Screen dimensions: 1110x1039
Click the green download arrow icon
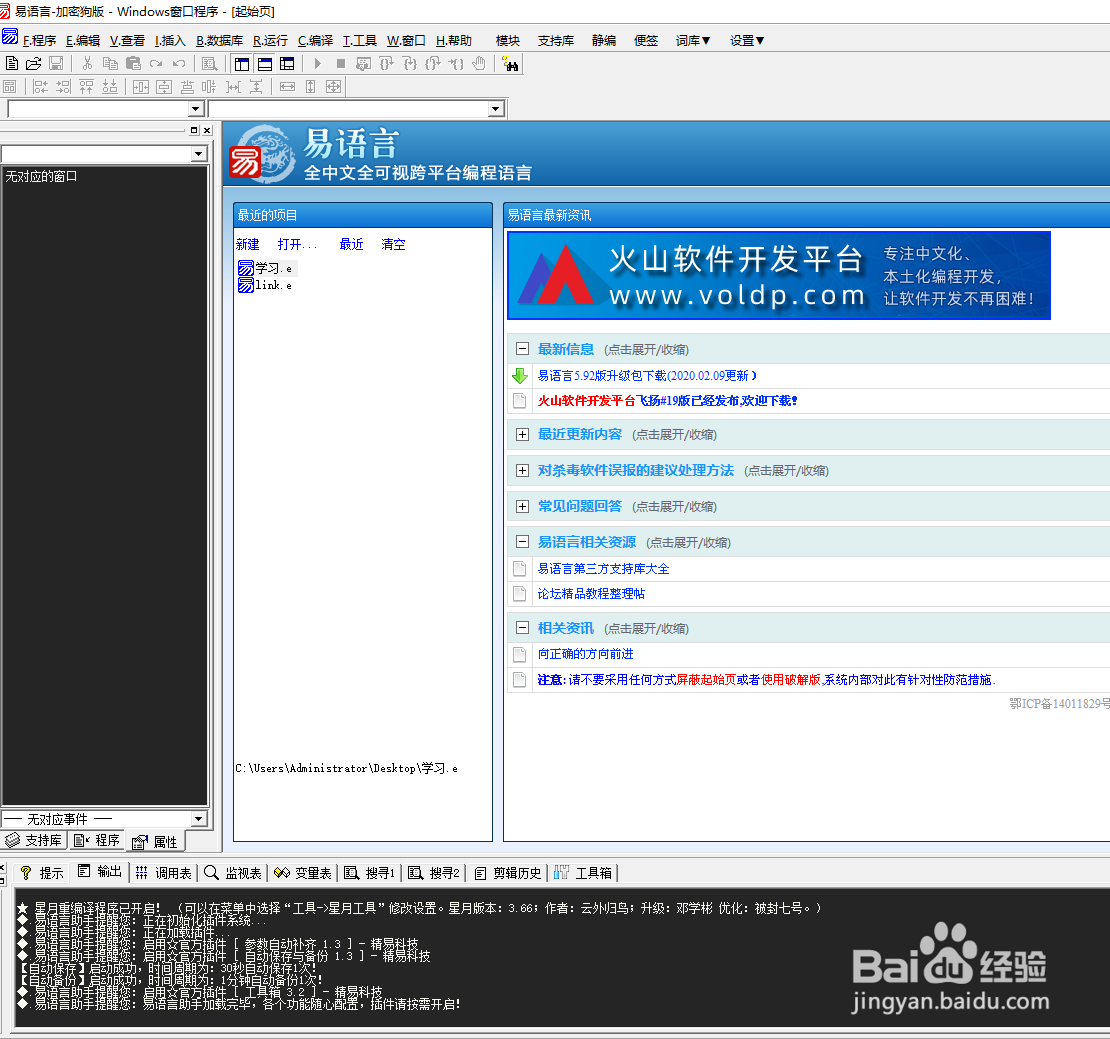[x=520, y=376]
